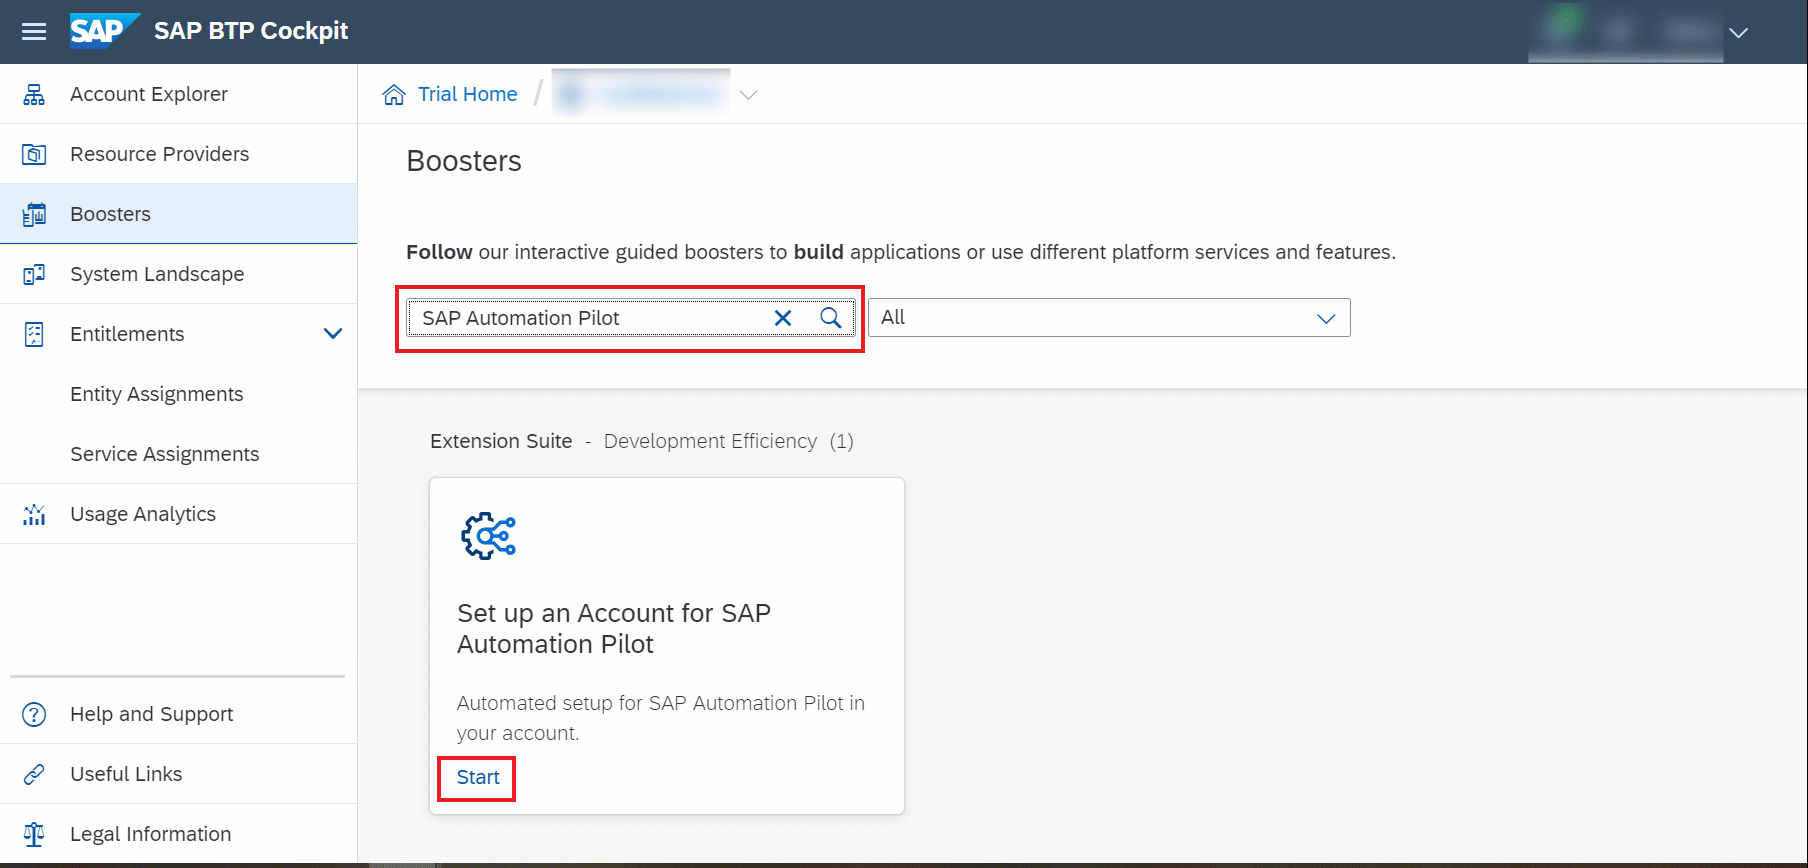The image size is (1808, 868).
Task: Open Account Explorer in sidebar
Action: (149, 94)
